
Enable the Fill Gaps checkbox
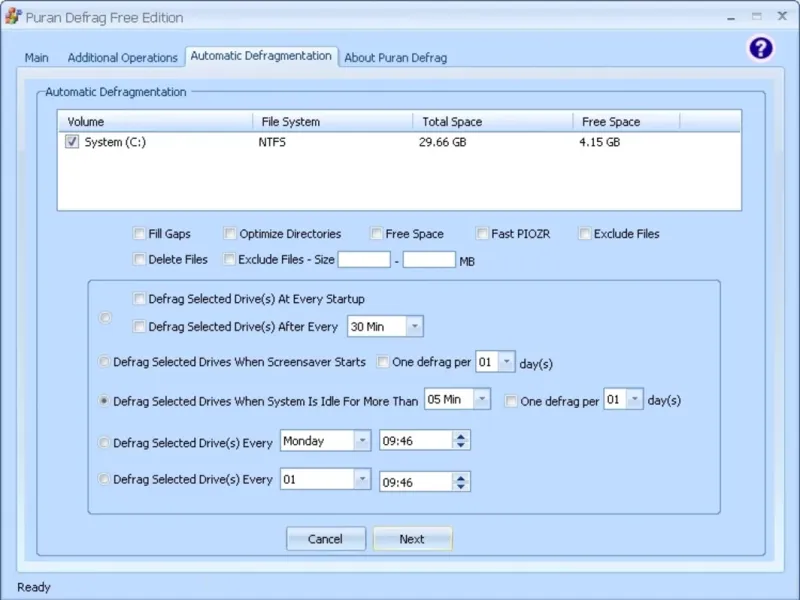pyautogui.click(x=139, y=234)
